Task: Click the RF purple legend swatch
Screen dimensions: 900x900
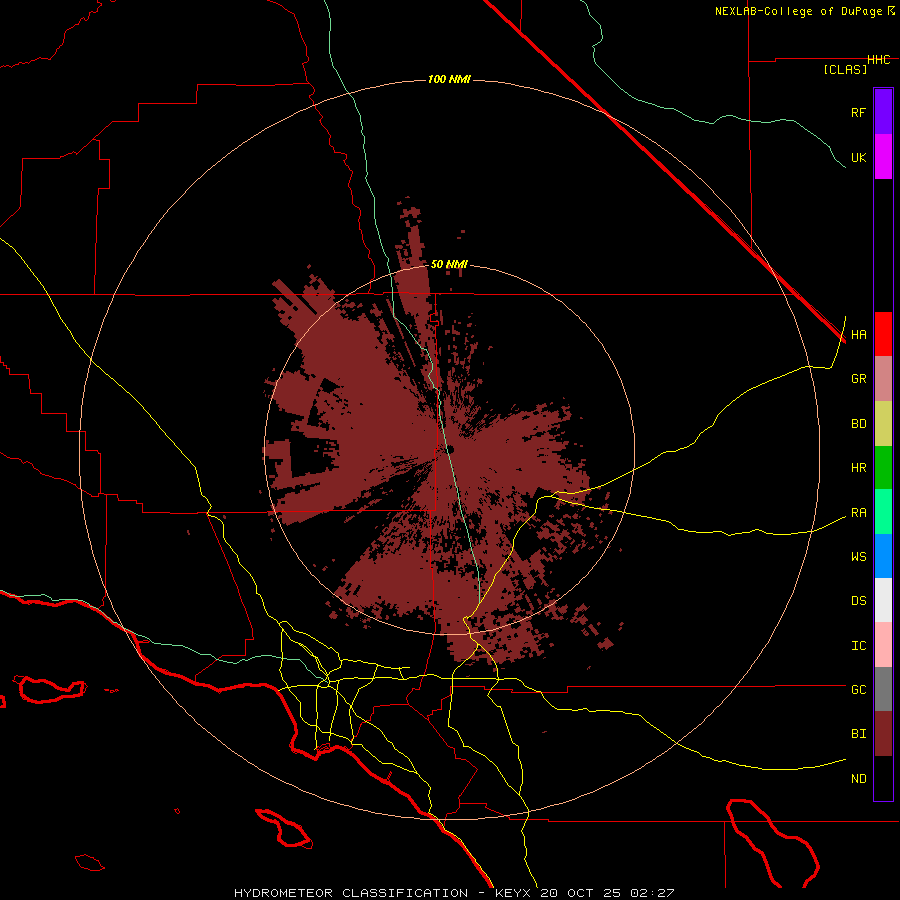Action: click(x=883, y=112)
